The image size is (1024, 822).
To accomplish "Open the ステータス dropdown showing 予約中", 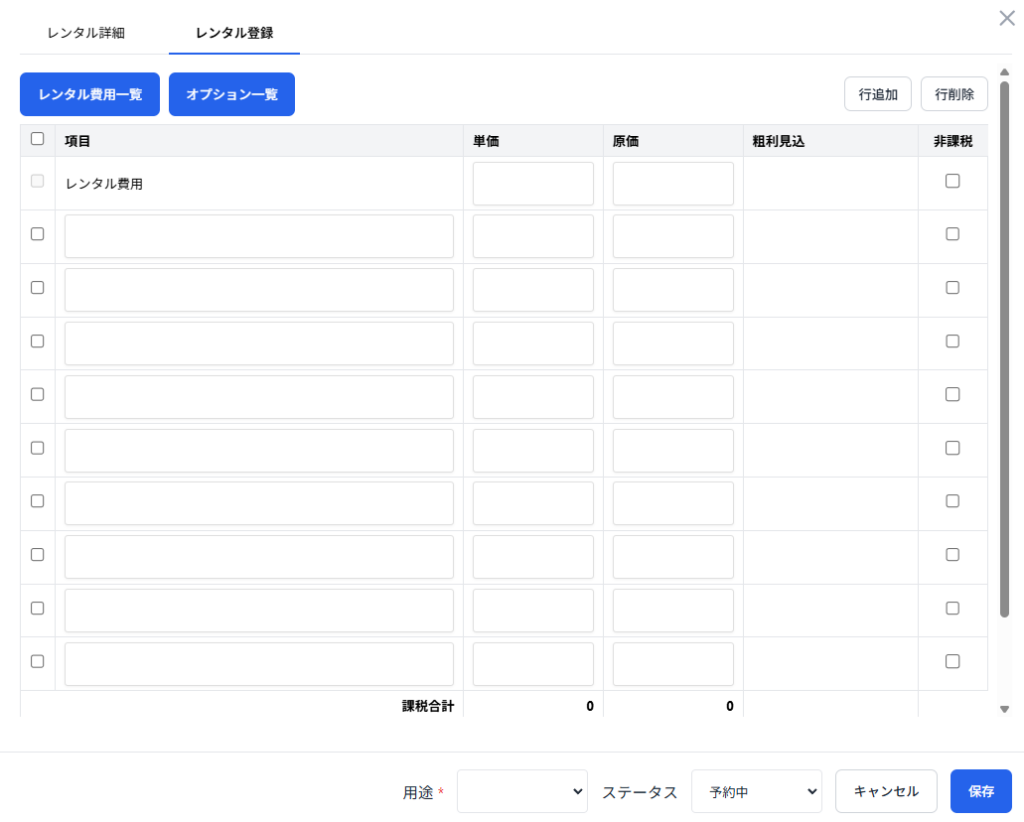I will point(756,791).
